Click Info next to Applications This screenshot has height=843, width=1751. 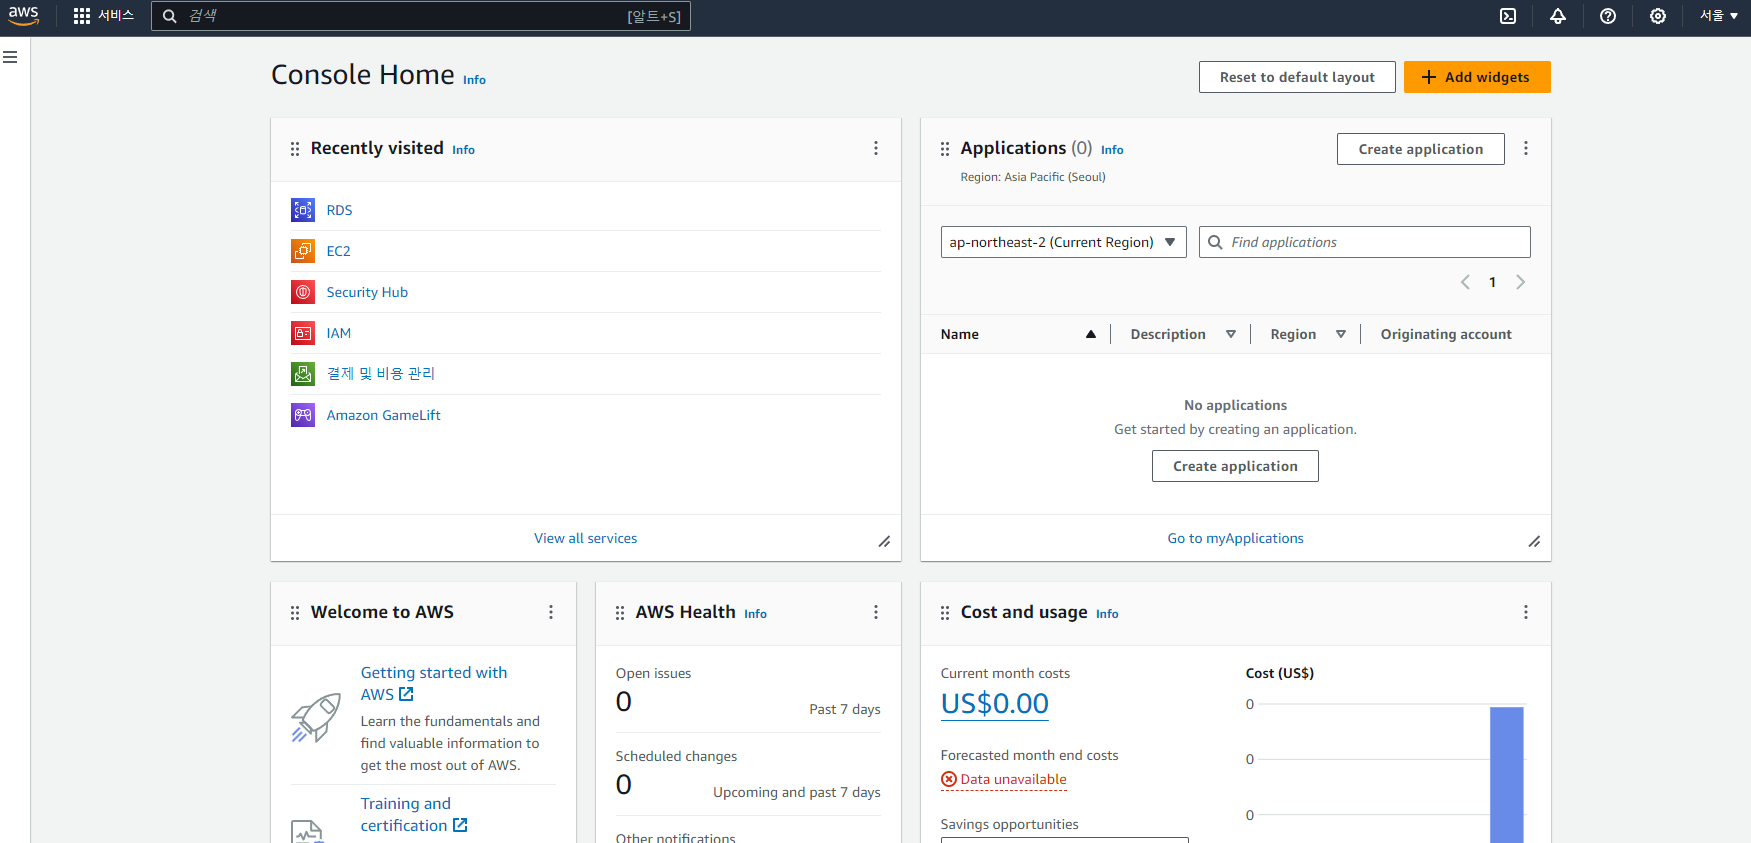click(x=1112, y=150)
